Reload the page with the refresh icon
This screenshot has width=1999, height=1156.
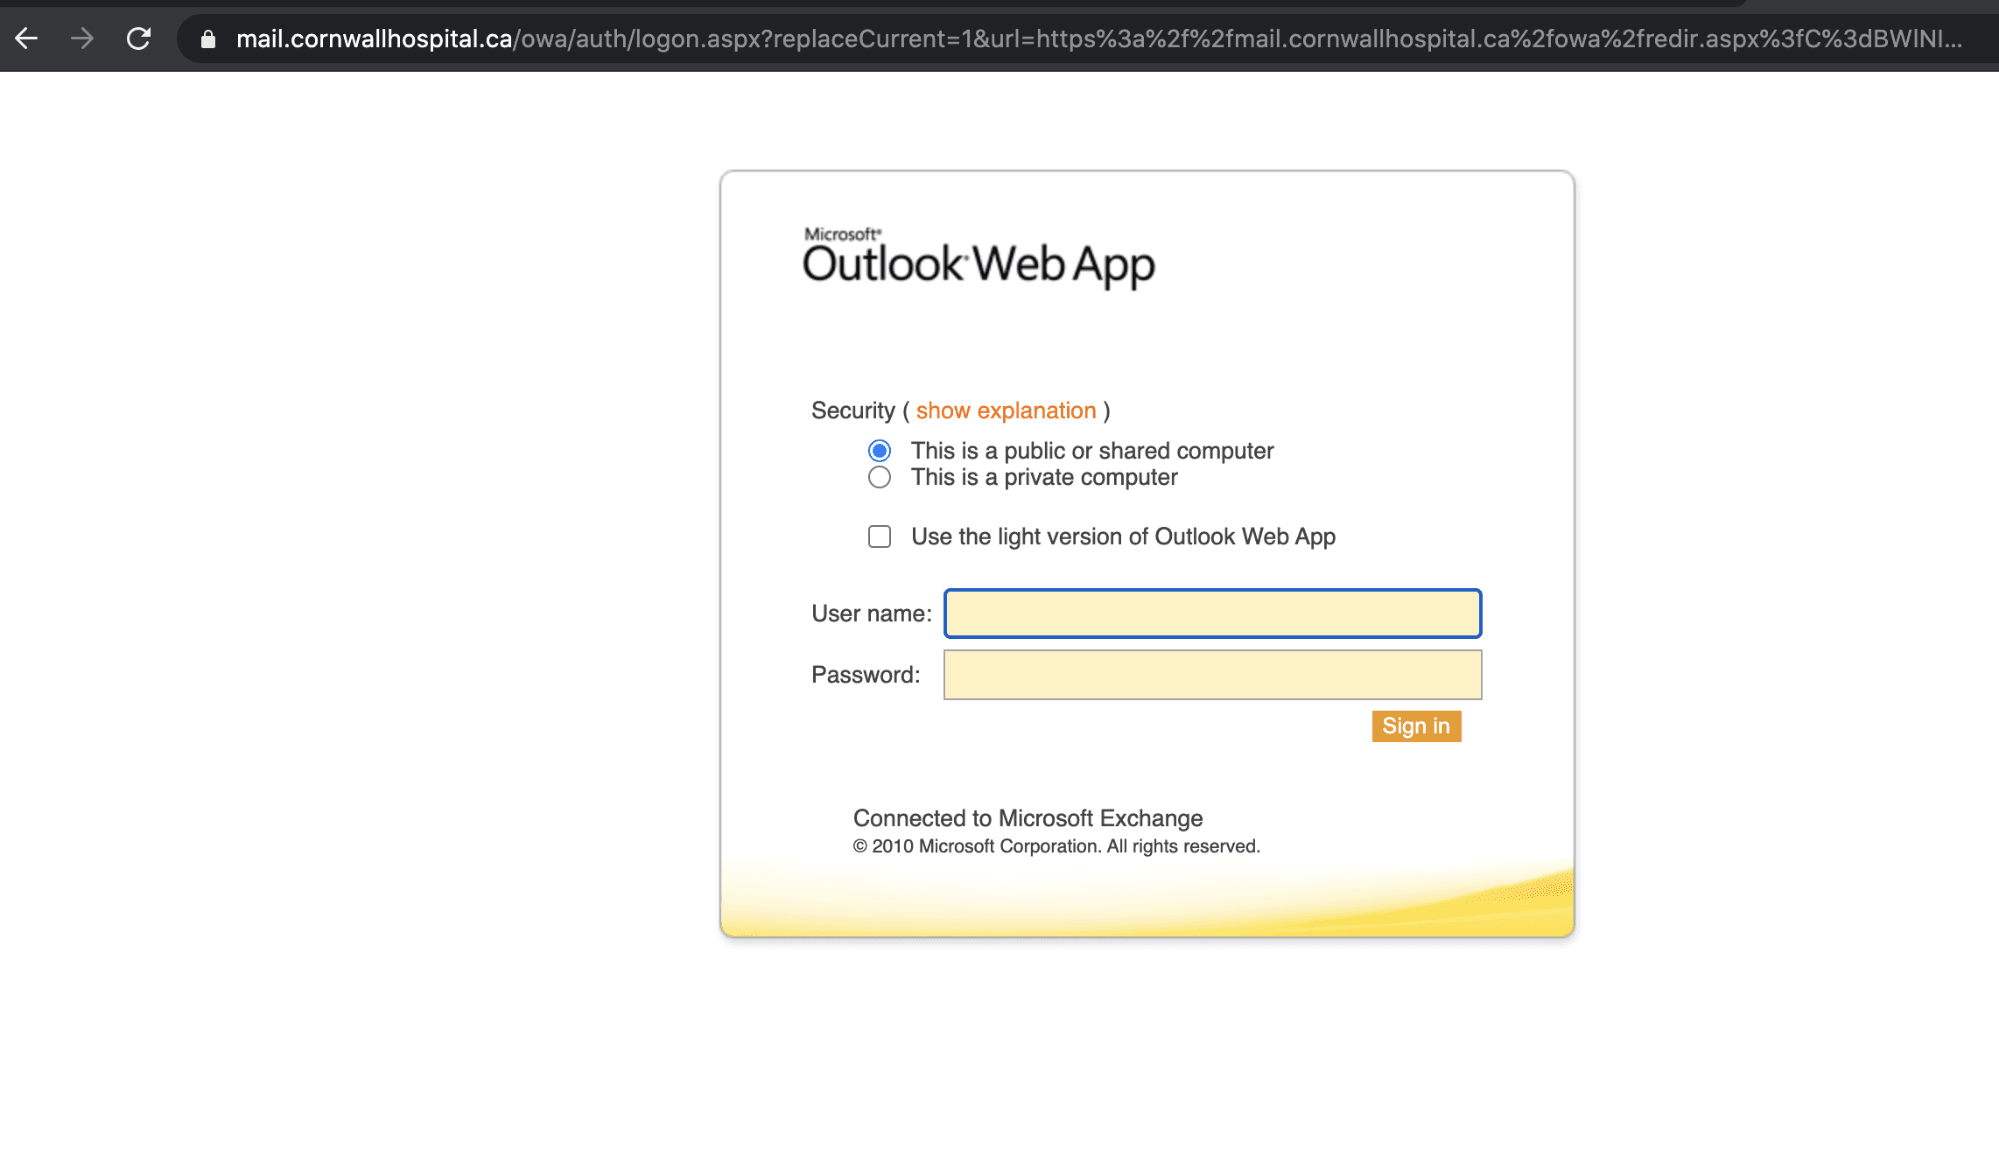coord(139,39)
